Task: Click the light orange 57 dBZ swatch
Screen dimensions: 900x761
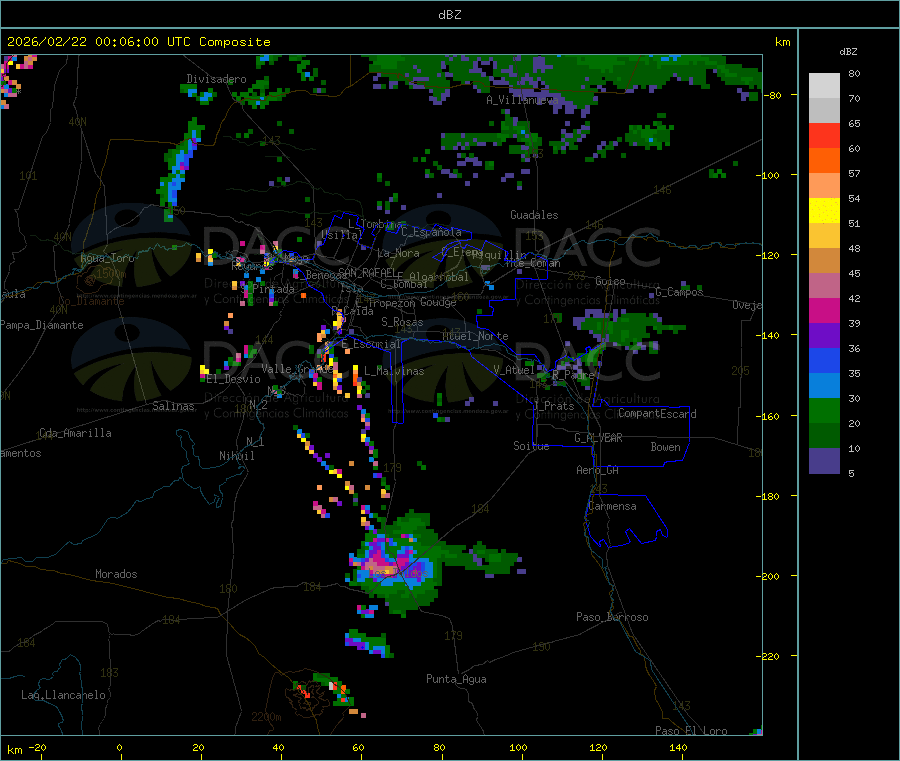Action: click(824, 185)
